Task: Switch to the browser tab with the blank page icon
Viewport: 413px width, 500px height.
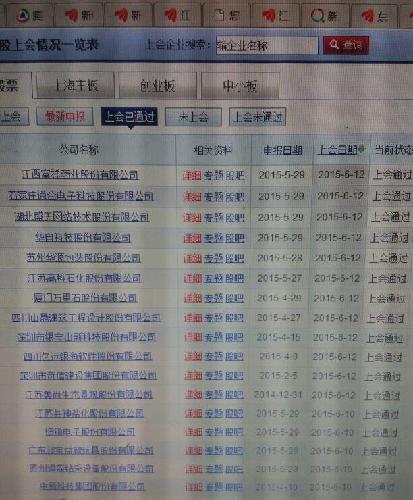Action: point(227,15)
